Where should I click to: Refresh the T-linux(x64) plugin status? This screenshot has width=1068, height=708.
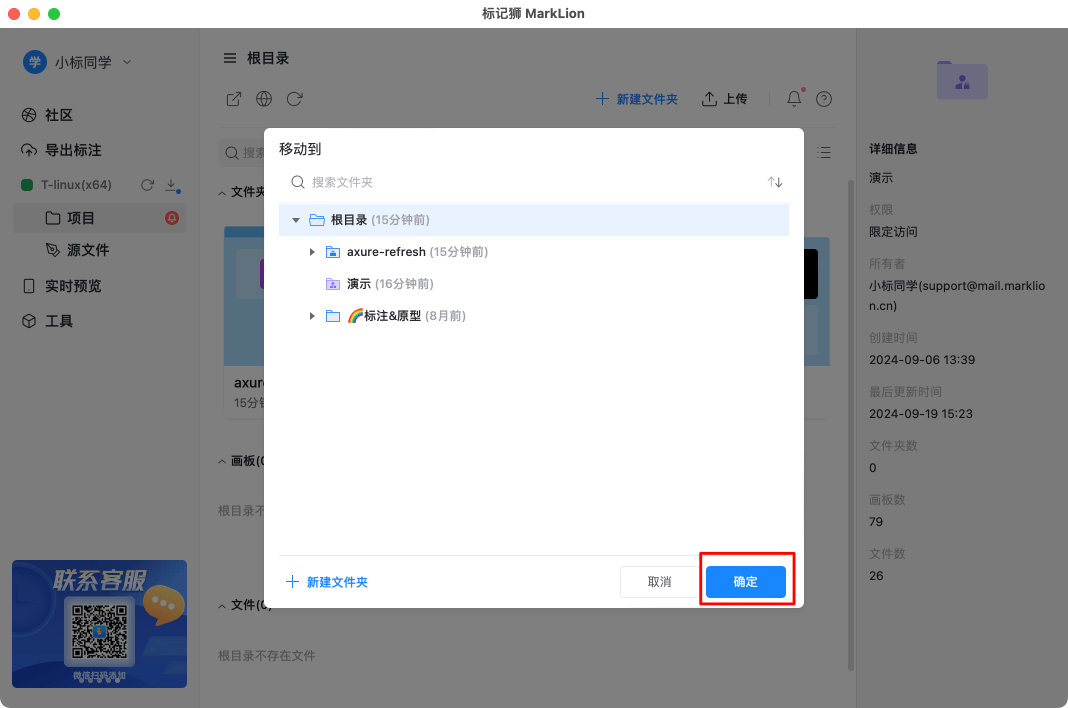[x=146, y=184]
